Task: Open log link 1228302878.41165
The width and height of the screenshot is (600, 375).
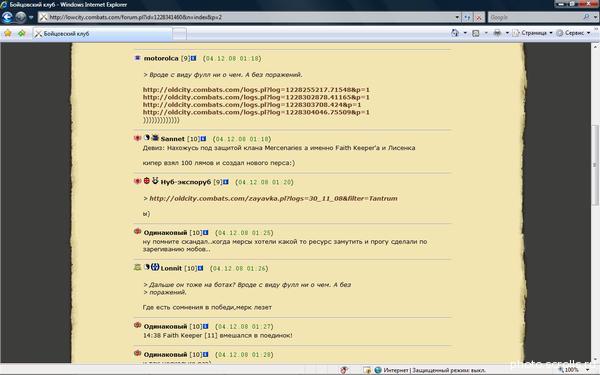Action: (x=256, y=97)
